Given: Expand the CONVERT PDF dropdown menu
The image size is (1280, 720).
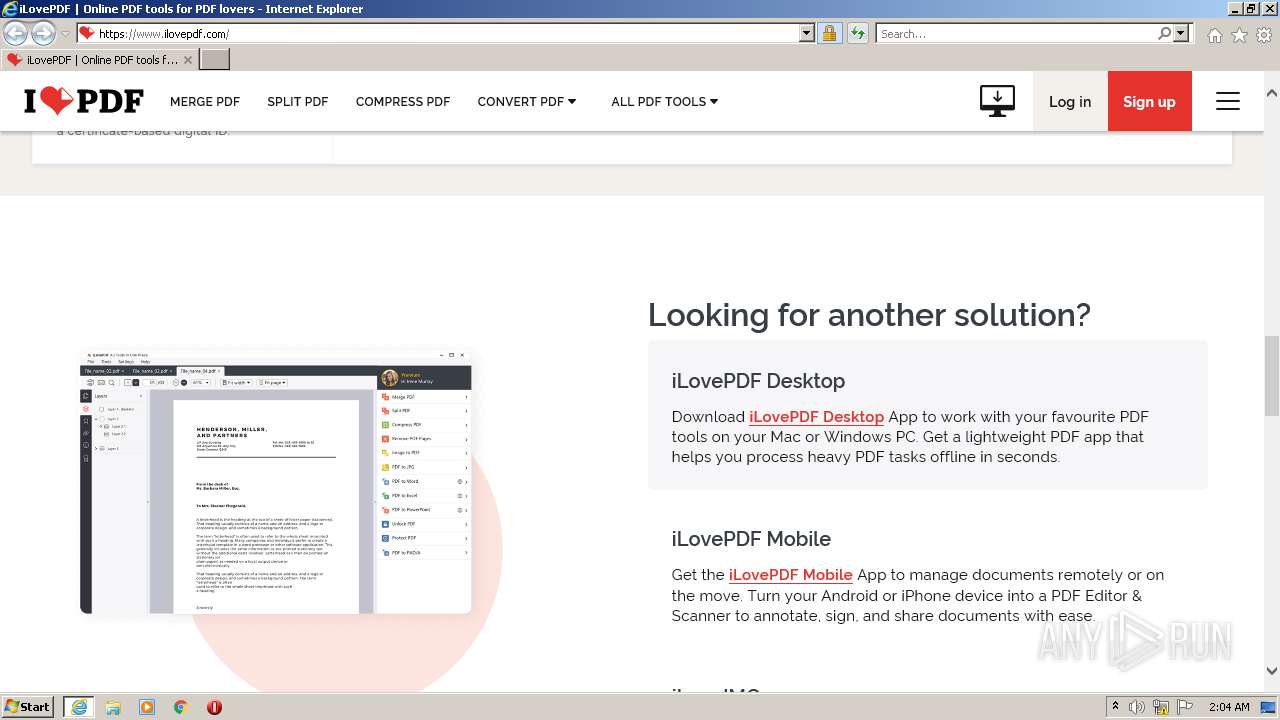Looking at the screenshot, I should point(527,102).
